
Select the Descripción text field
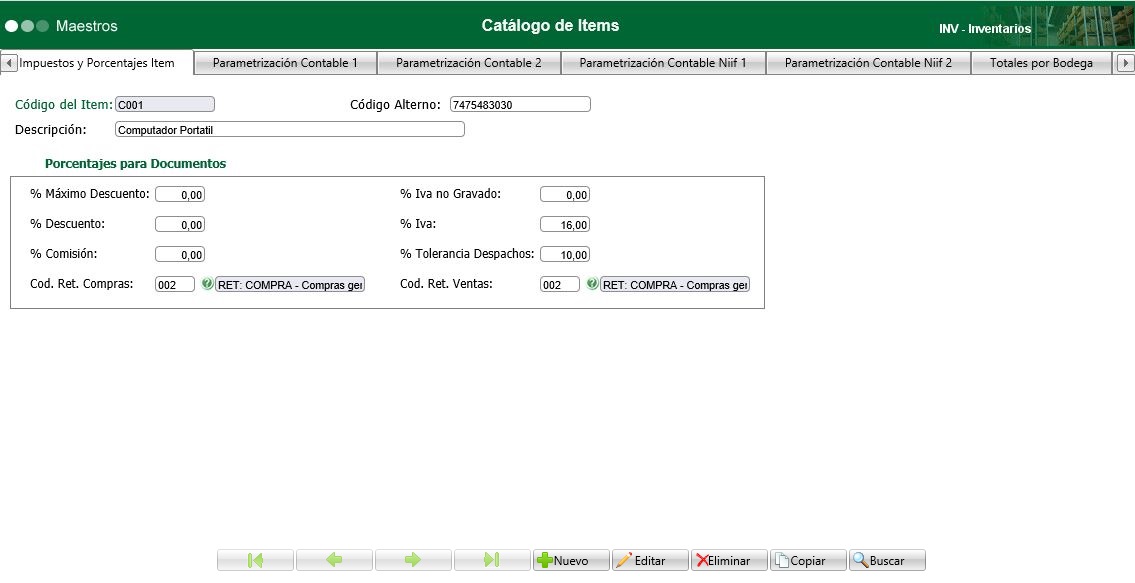pyautogui.click(x=290, y=129)
